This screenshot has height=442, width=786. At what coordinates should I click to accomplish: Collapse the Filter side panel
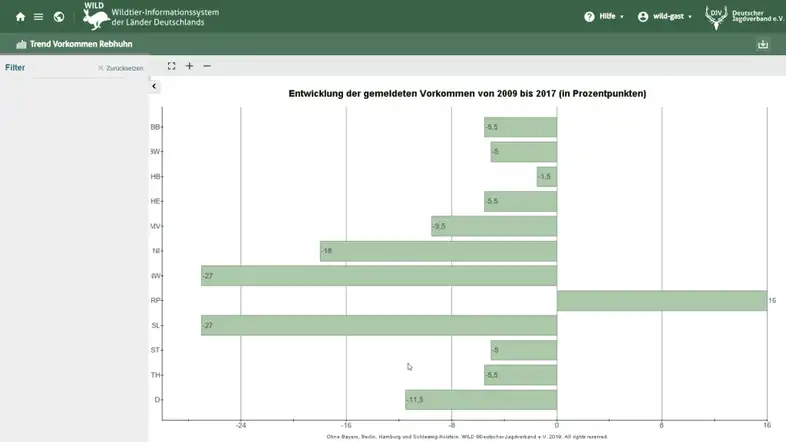click(x=155, y=87)
